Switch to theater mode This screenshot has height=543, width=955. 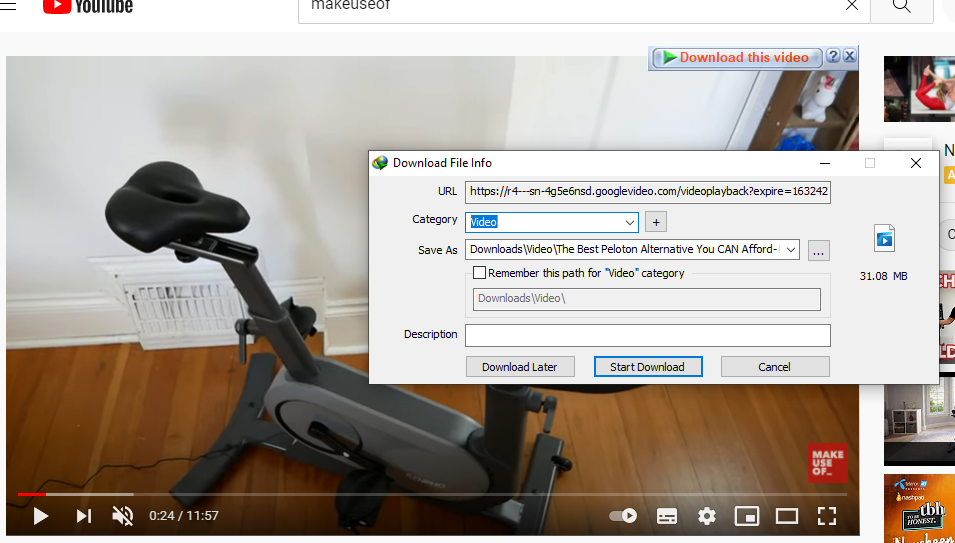pyautogui.click(x=787, y=516)
